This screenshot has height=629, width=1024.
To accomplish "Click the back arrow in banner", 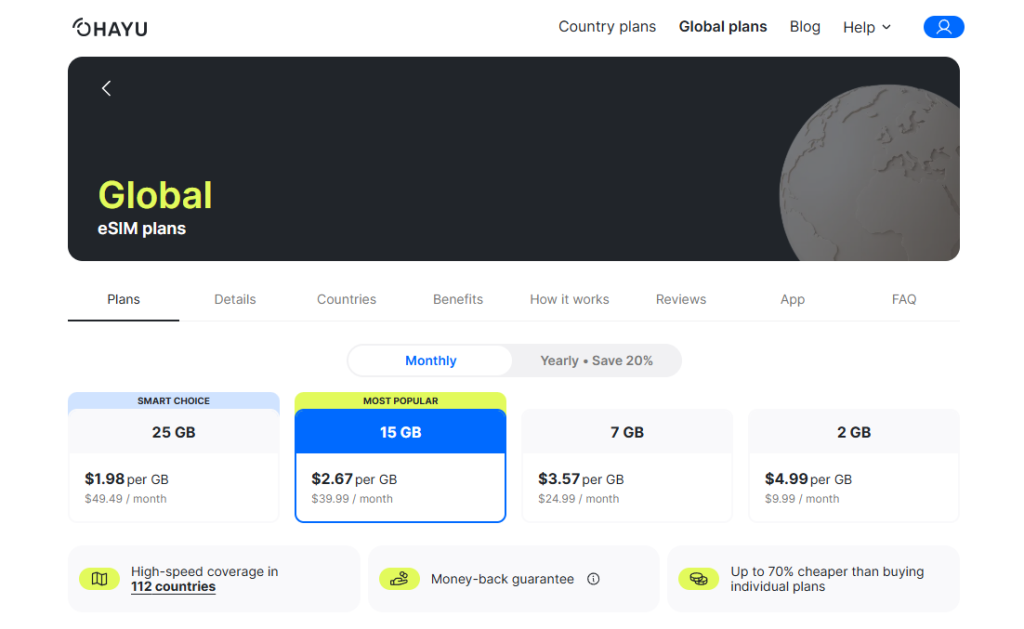I will pyautogui.click(x=106, y=88).
